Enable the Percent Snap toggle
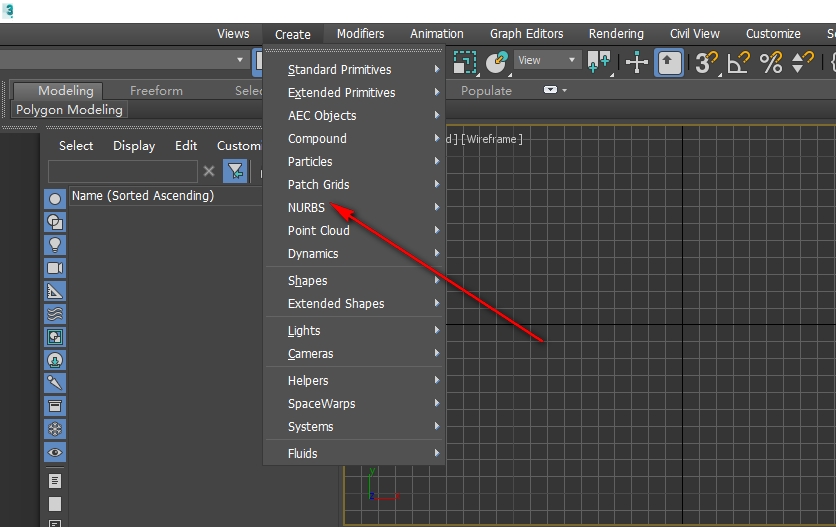The height and width of the screenshot is (527, 836). 771,62
